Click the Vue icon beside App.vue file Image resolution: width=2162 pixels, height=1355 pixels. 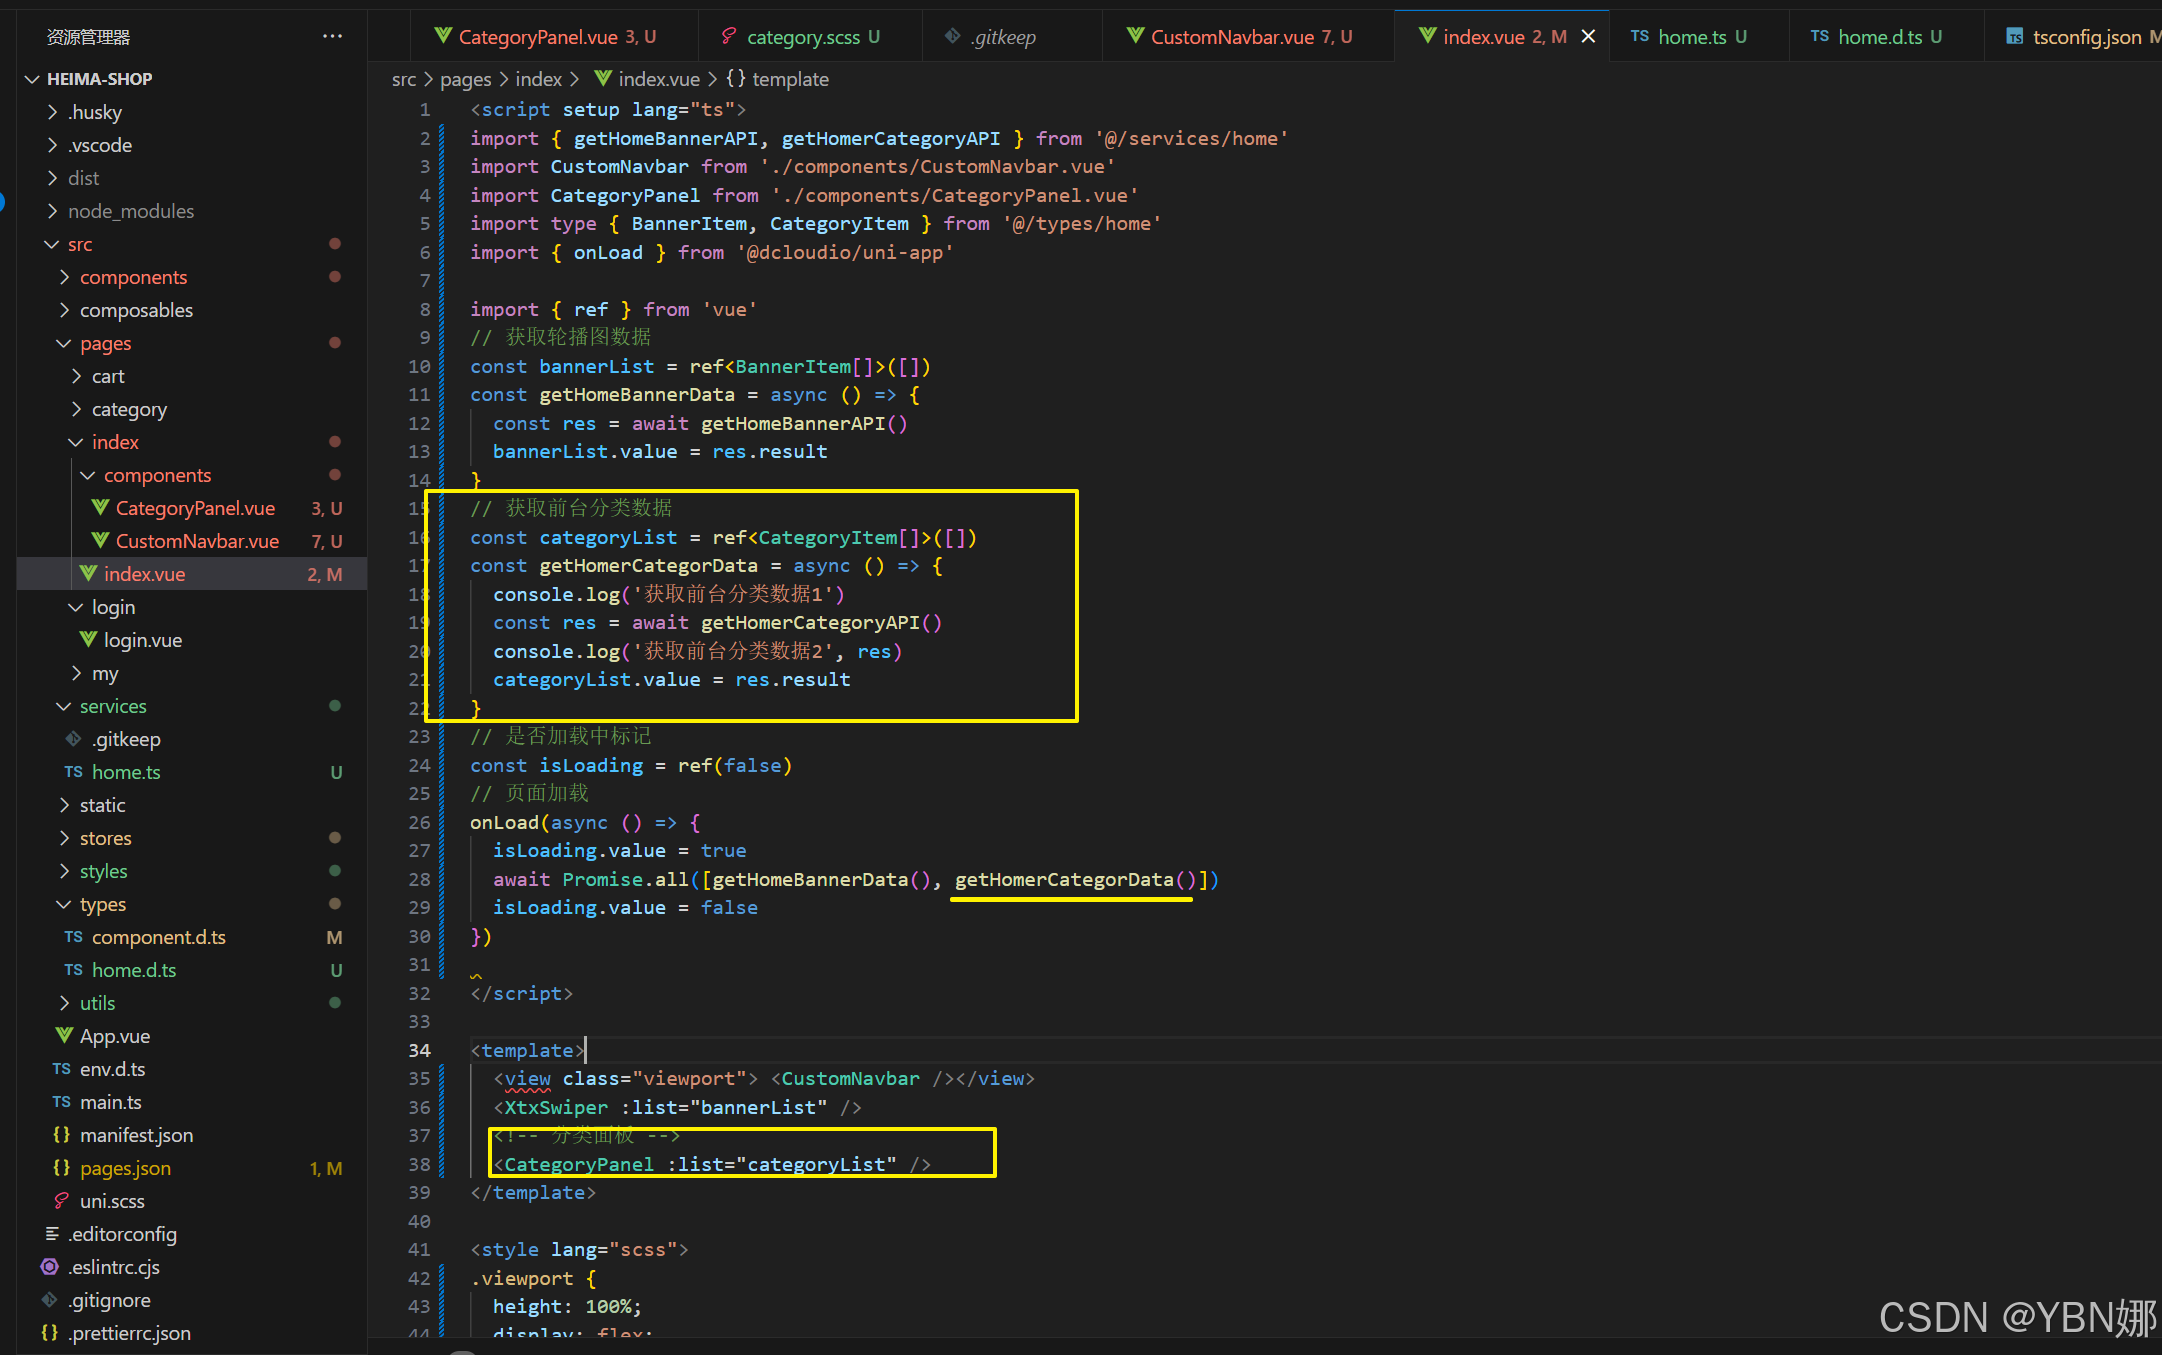pos(64,1036)
